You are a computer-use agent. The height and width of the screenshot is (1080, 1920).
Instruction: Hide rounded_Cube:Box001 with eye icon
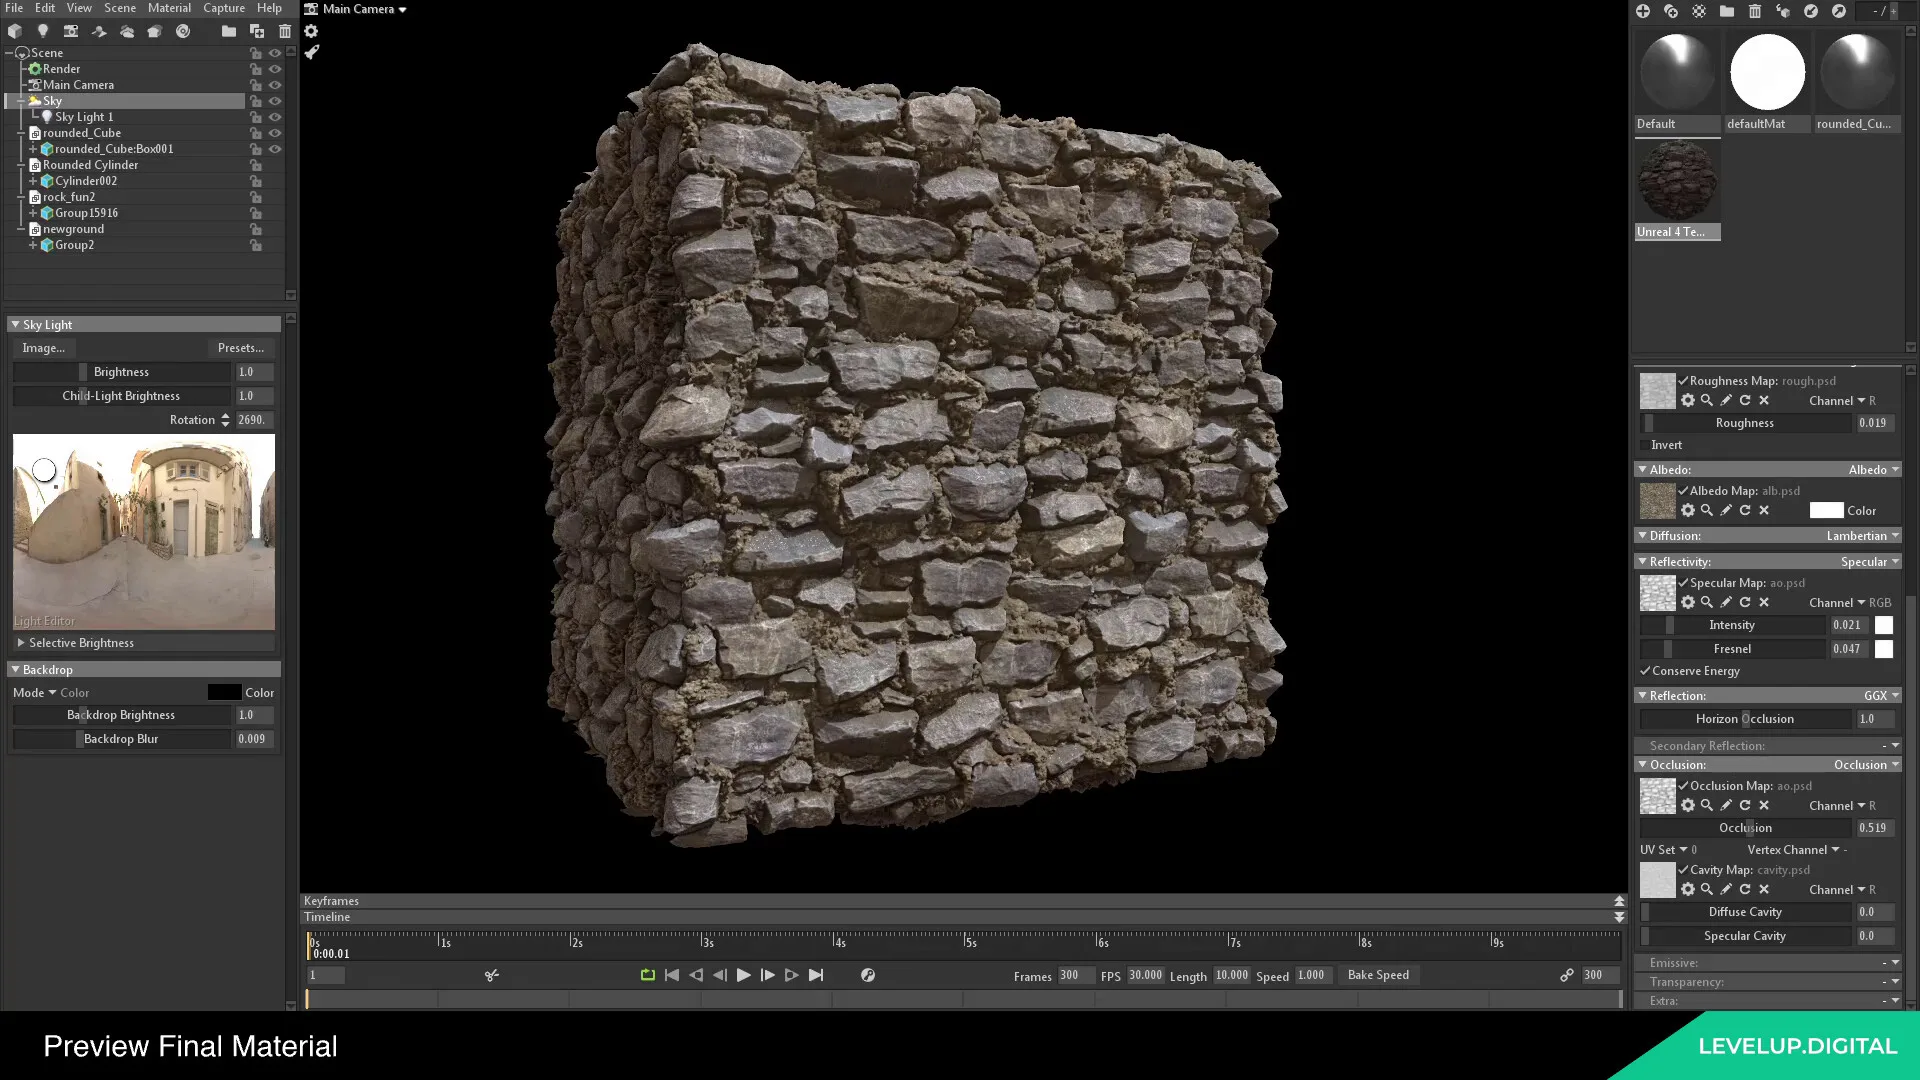click(275, 149)
